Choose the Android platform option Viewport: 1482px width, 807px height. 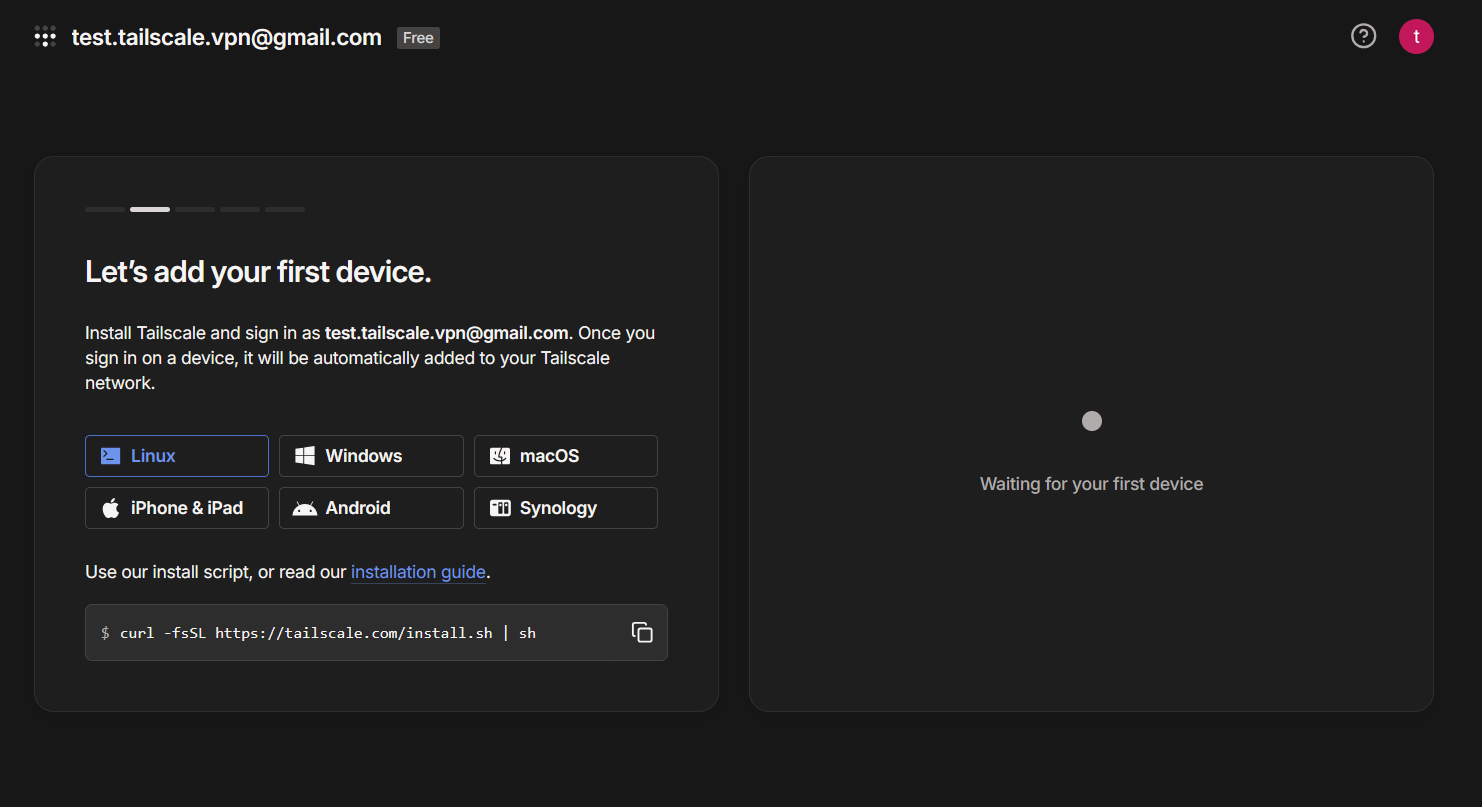click(x=371, y=508)
